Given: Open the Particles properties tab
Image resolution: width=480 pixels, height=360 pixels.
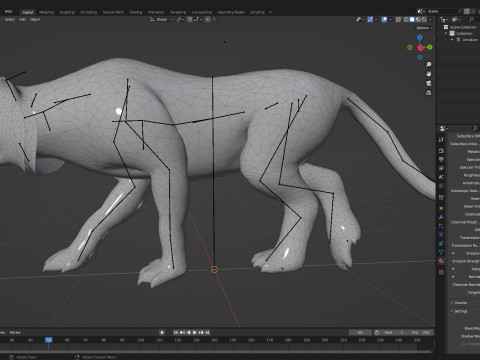Looking at the screenshot, I should [441, 226].
